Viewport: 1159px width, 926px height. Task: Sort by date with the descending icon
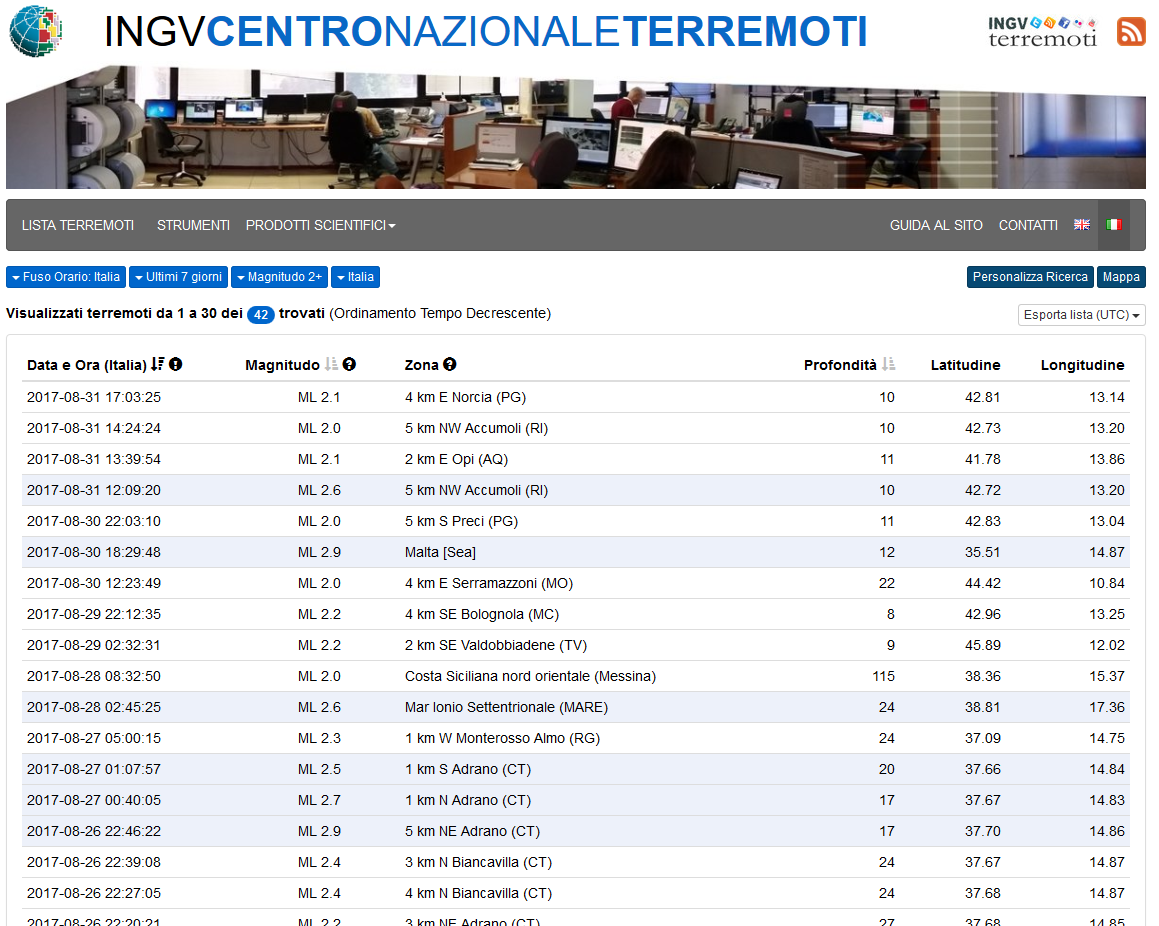coord(157,364)
